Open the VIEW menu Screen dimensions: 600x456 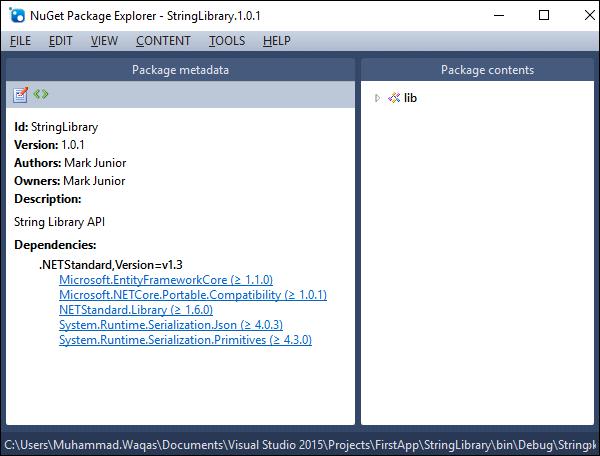pyautogui.click(x=104, y=41)
